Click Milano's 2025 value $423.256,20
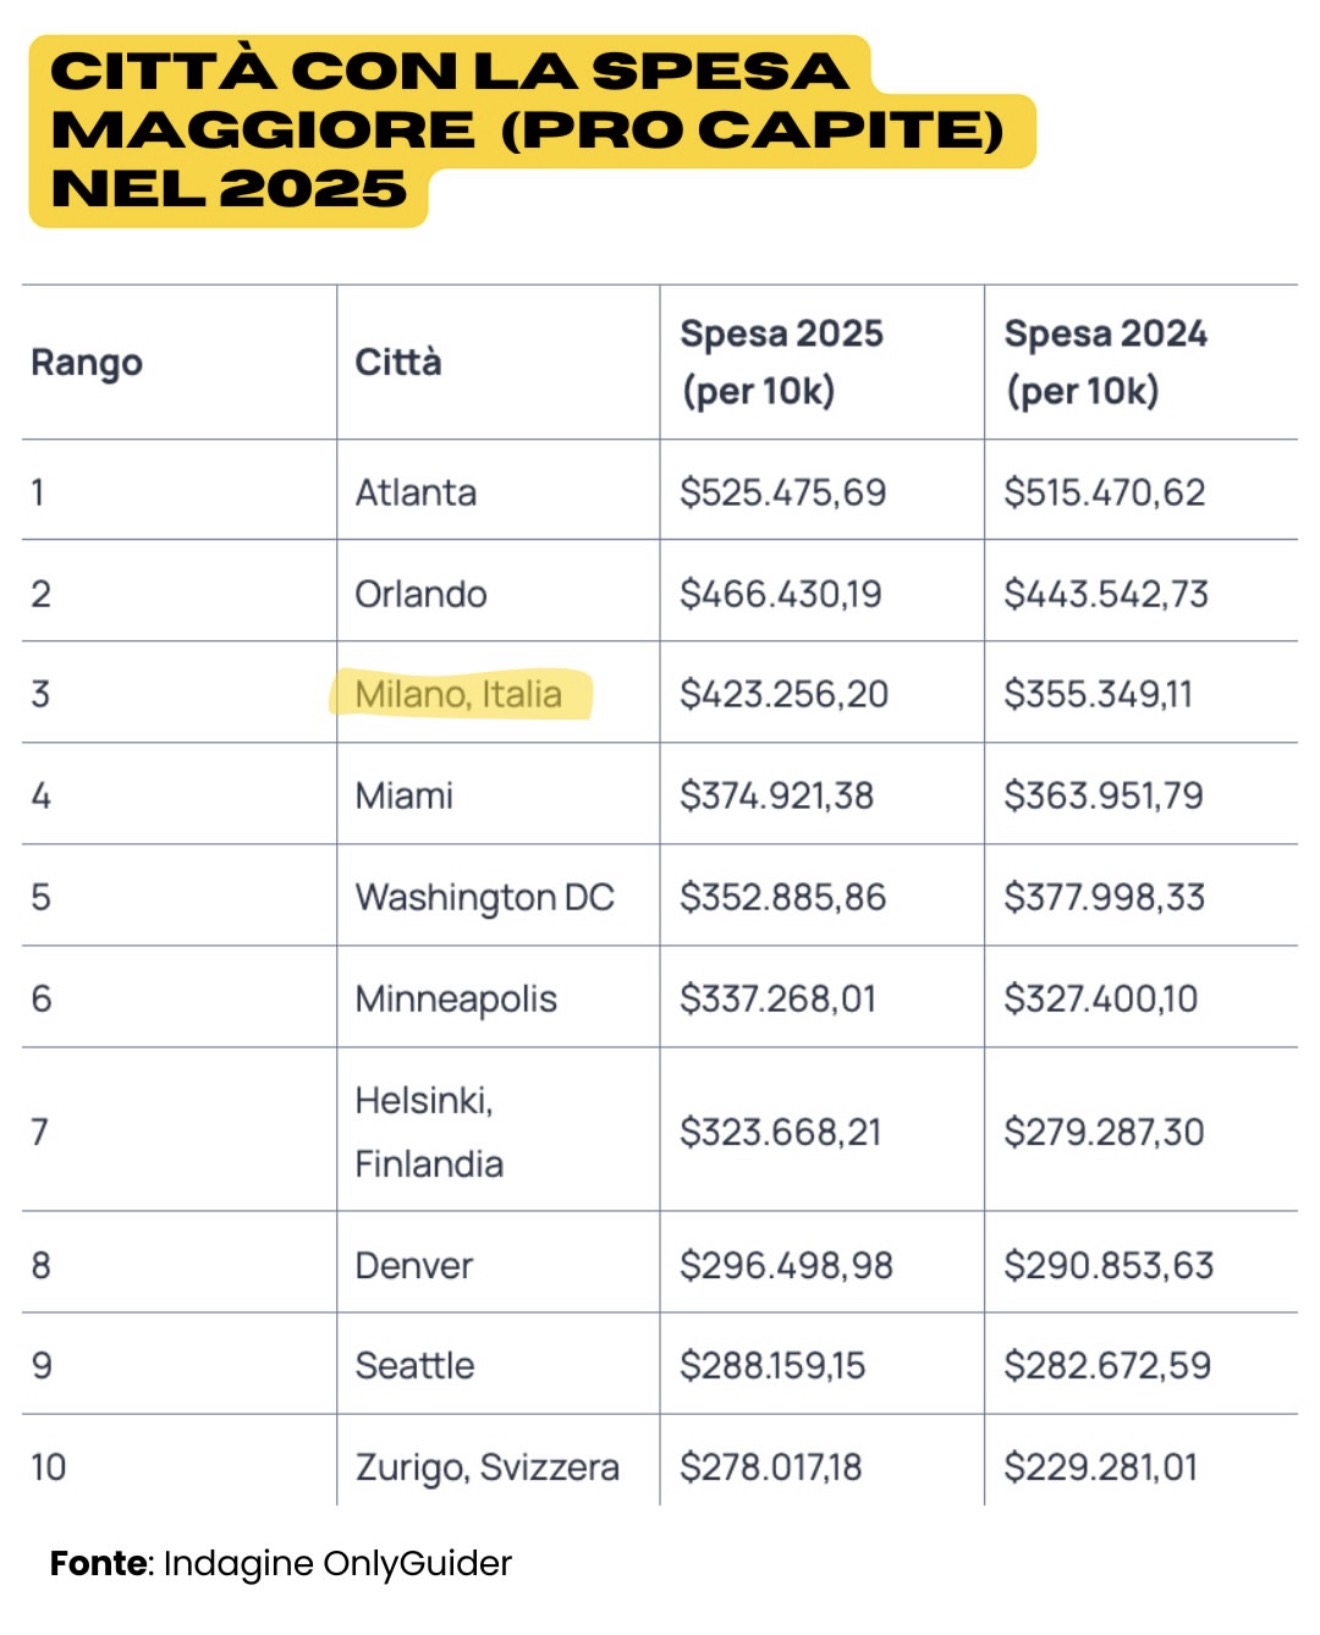The image size is (1320, 1635). [x=784, y=694]
